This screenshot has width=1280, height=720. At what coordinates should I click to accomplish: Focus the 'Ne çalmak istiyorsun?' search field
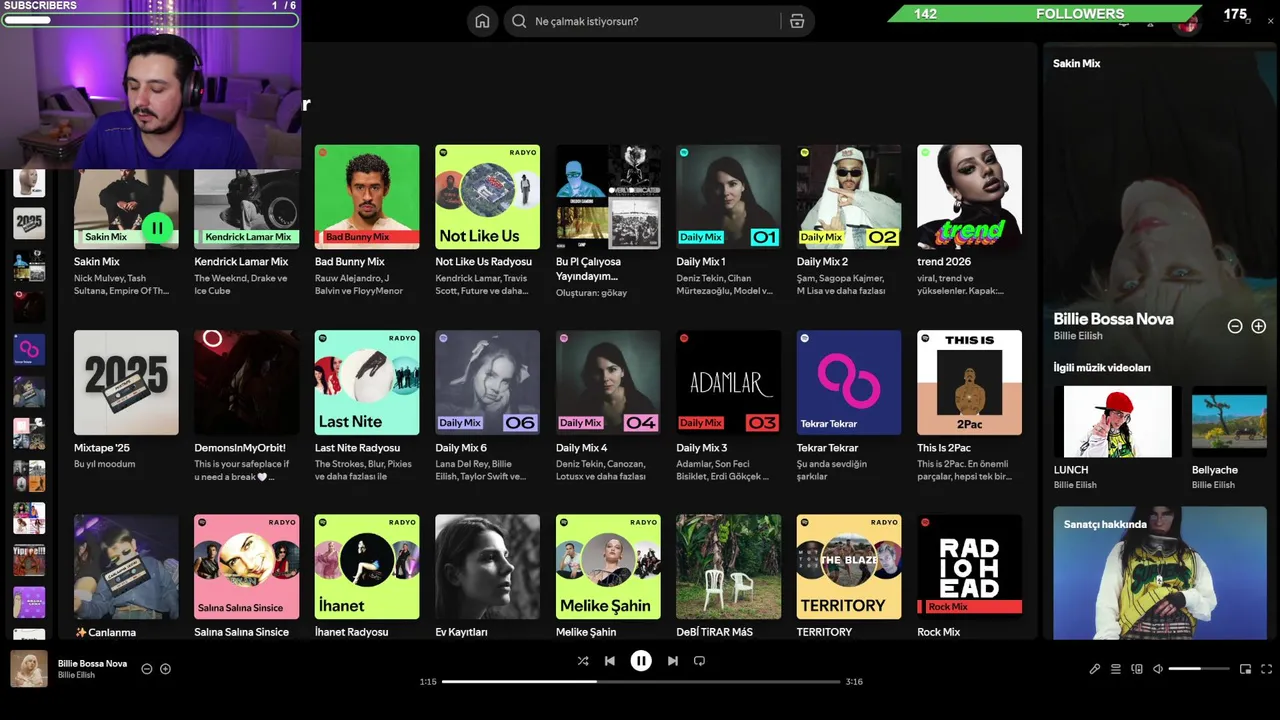pyautogui.click(x=659, y=21)
